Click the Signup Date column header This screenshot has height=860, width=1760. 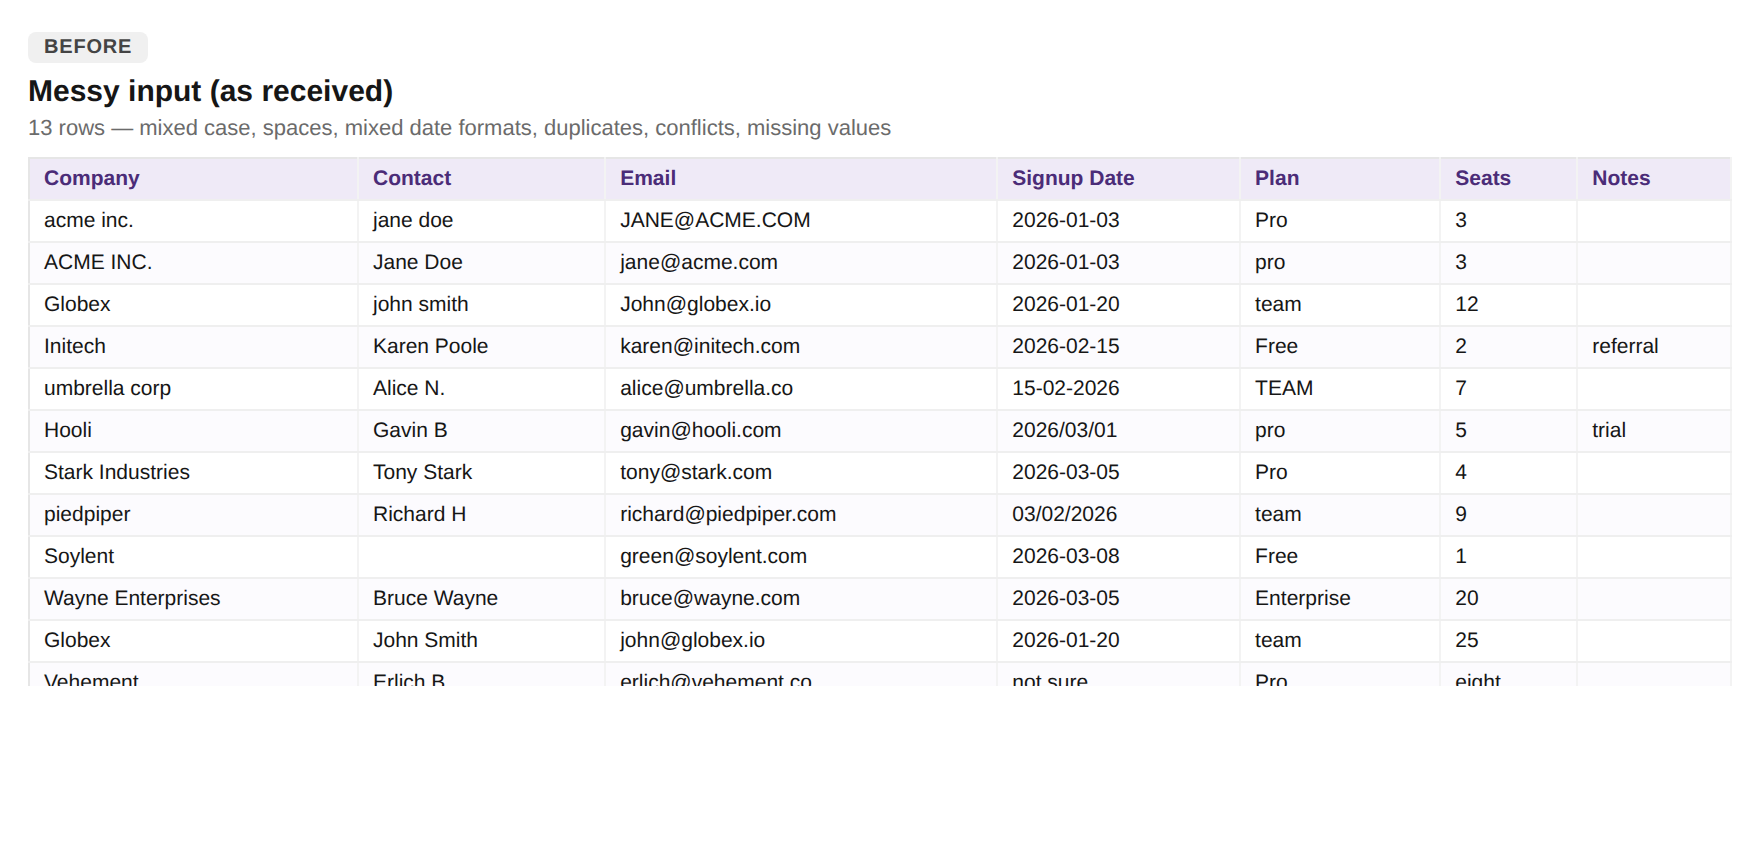click(x=1118, y=179)
